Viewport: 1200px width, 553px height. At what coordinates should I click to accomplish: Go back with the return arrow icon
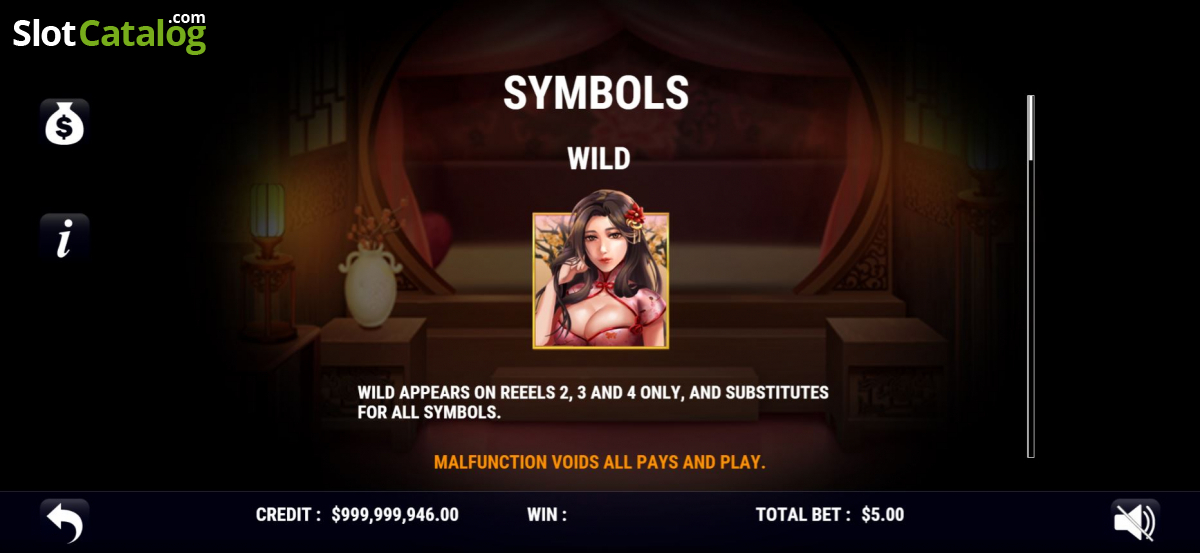(65, 521)
